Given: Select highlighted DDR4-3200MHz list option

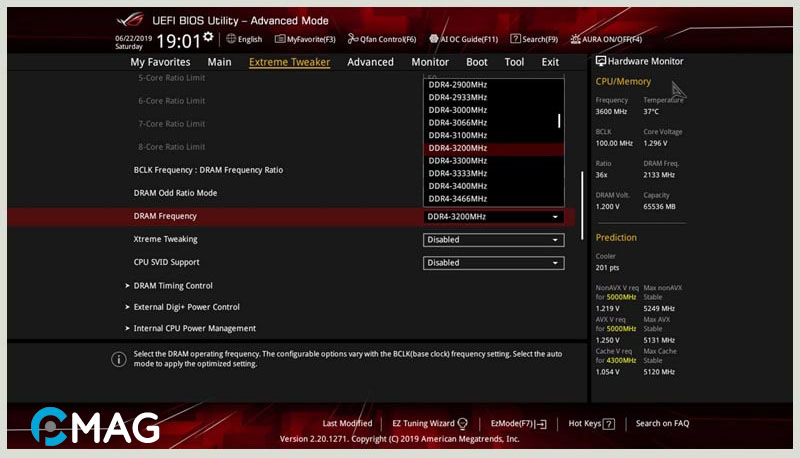Looking at the screenshot, I should coord(493,148).
